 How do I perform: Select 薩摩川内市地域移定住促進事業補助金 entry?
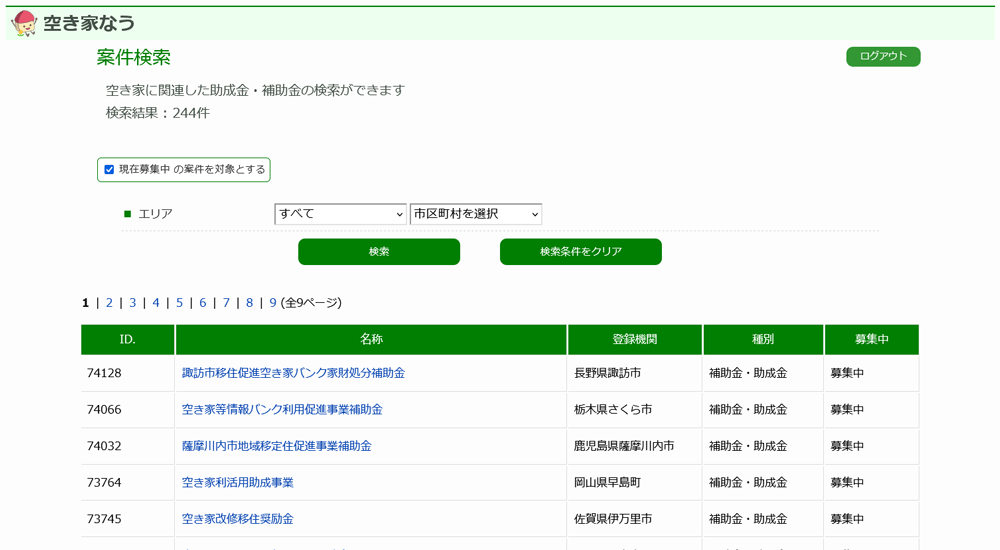tap(276, 446)
